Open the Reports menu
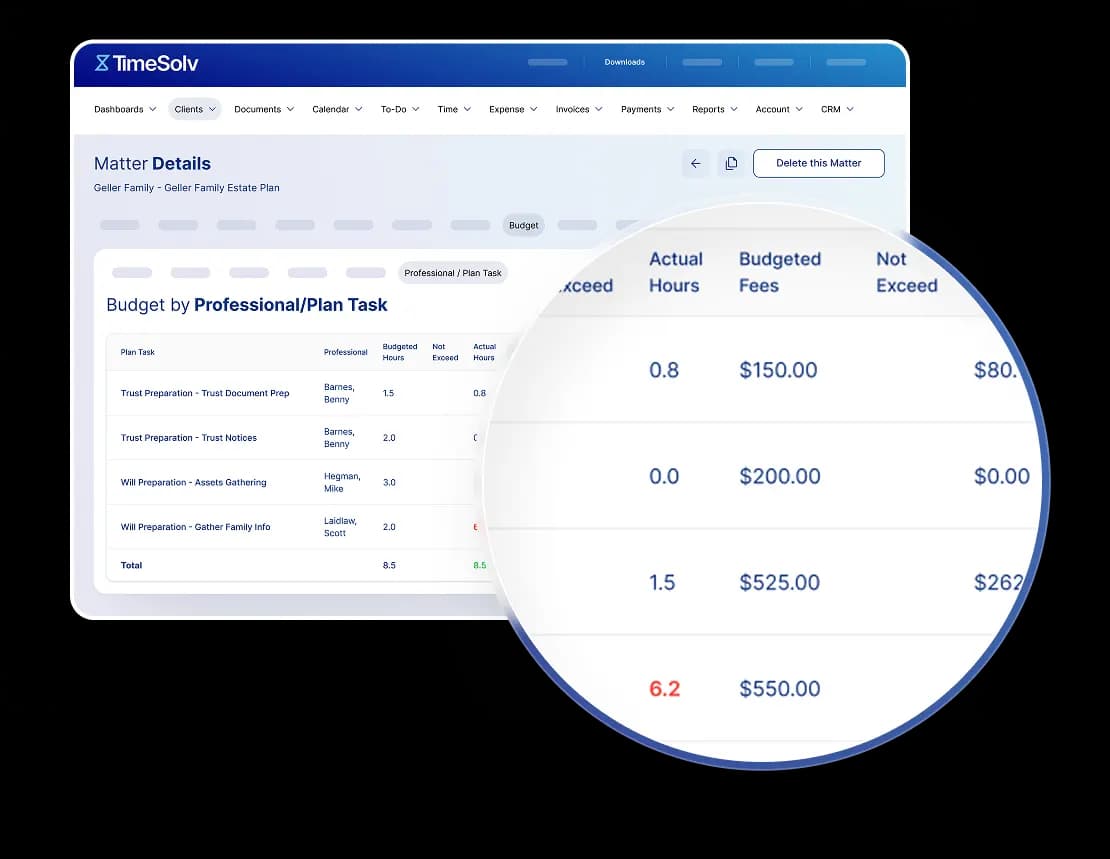The height and width of the screenshot is (859, 1110). (715, 109)
